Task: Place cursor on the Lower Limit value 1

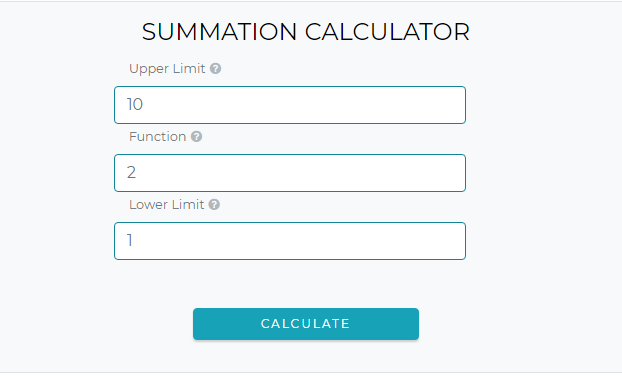Action: [129, 240]
